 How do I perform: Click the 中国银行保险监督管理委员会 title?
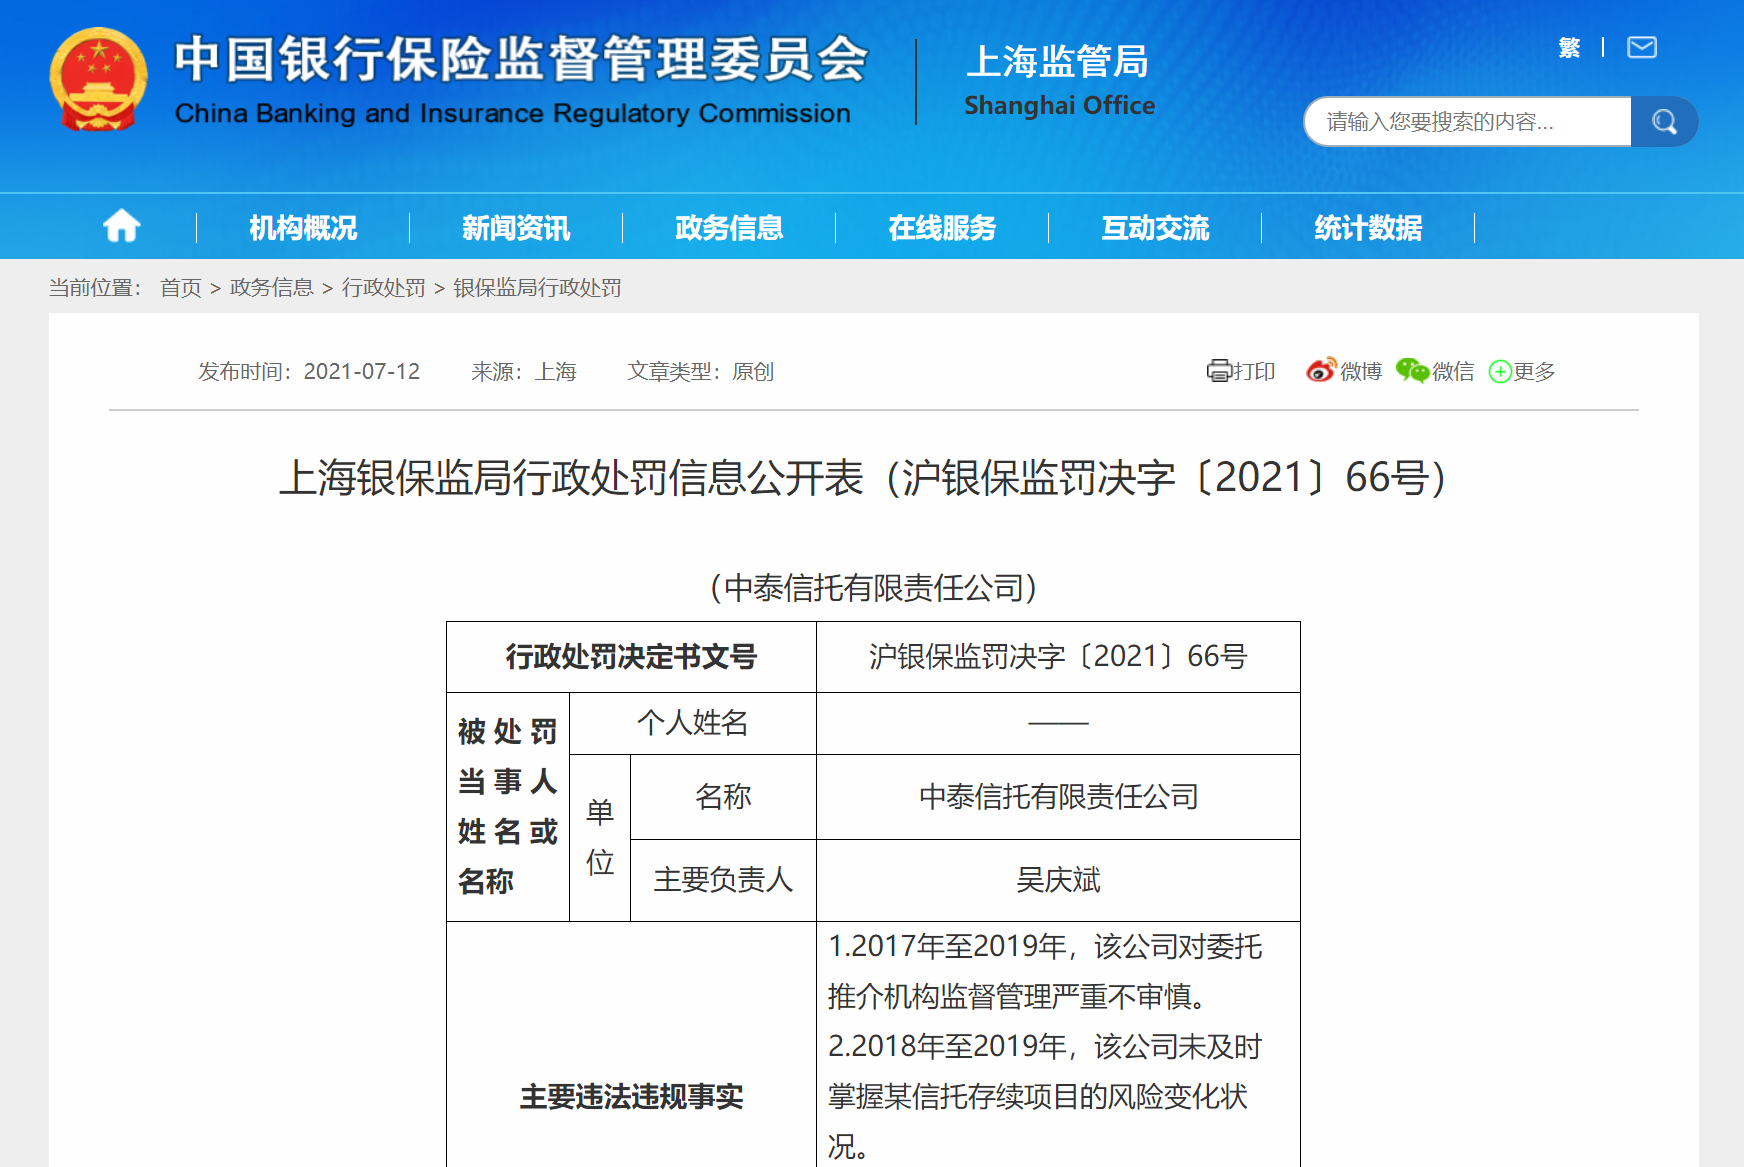pyautogui.click(x=521, y=58)
